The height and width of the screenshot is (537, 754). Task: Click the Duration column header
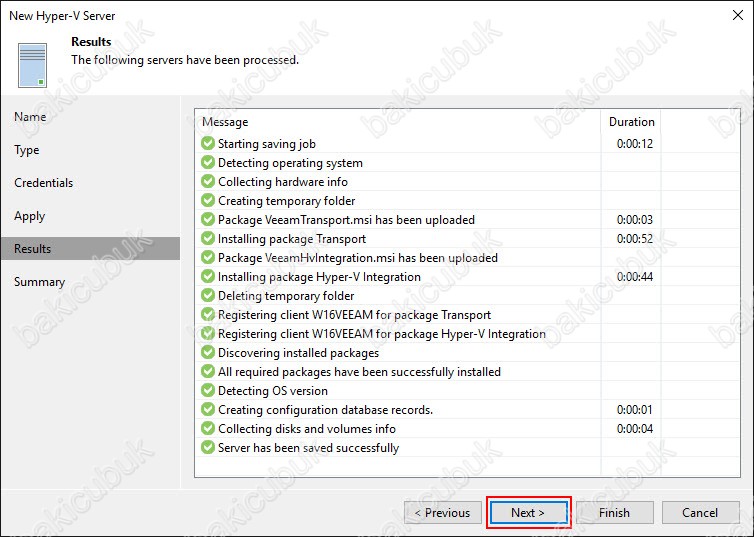coord(631,122)
